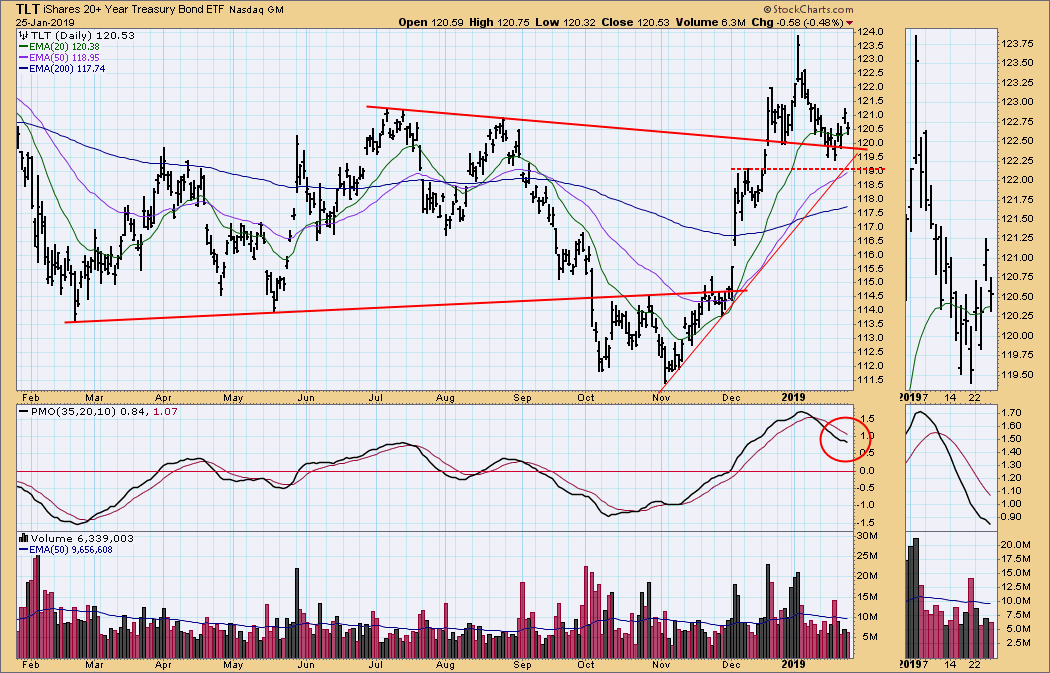Click the Oct month label under the price chart
The height and width of the screenshot is (673, 1050).
(585, 398)
